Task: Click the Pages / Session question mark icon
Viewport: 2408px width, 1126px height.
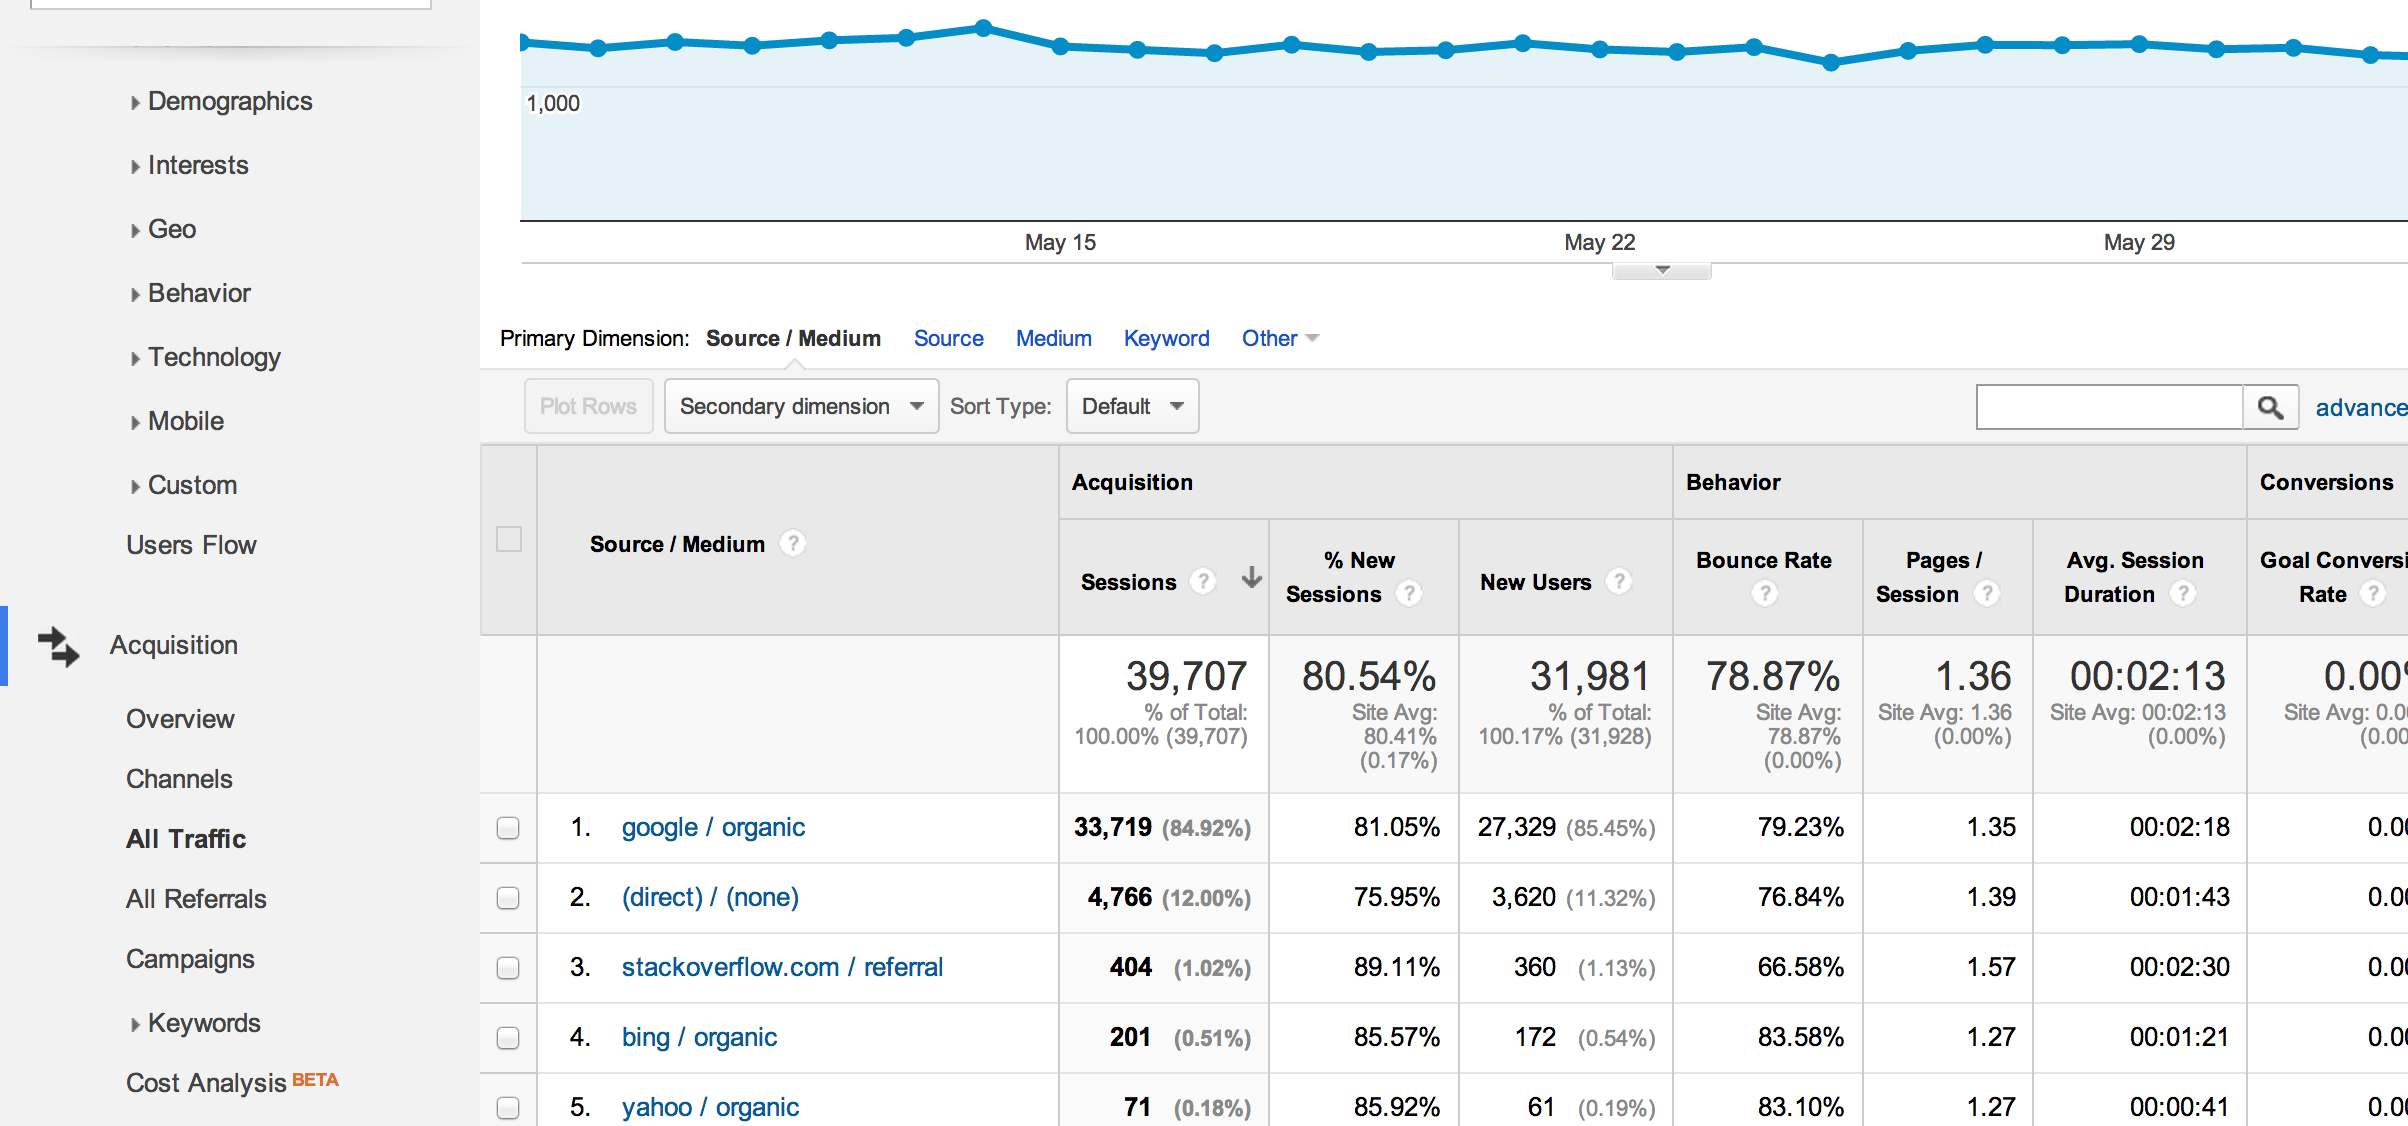Action: [x=1988, y=593]
